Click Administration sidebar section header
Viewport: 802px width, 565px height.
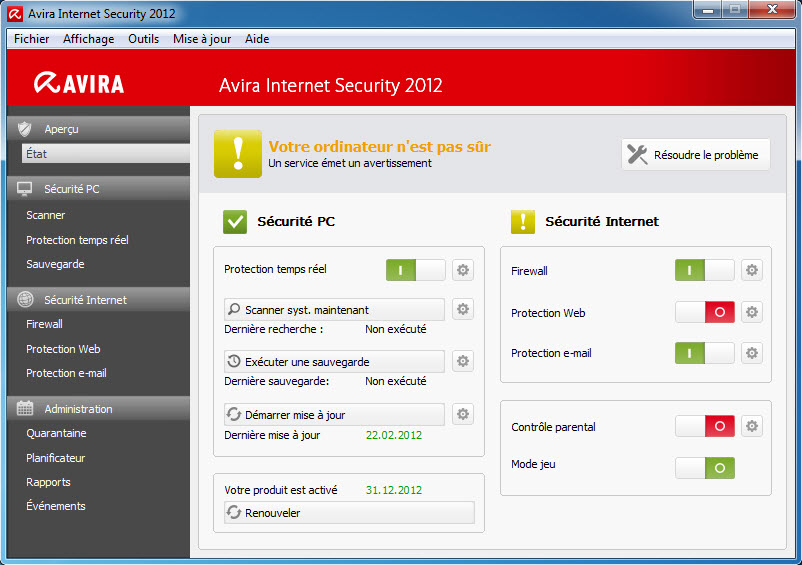(x=98, y=409)
